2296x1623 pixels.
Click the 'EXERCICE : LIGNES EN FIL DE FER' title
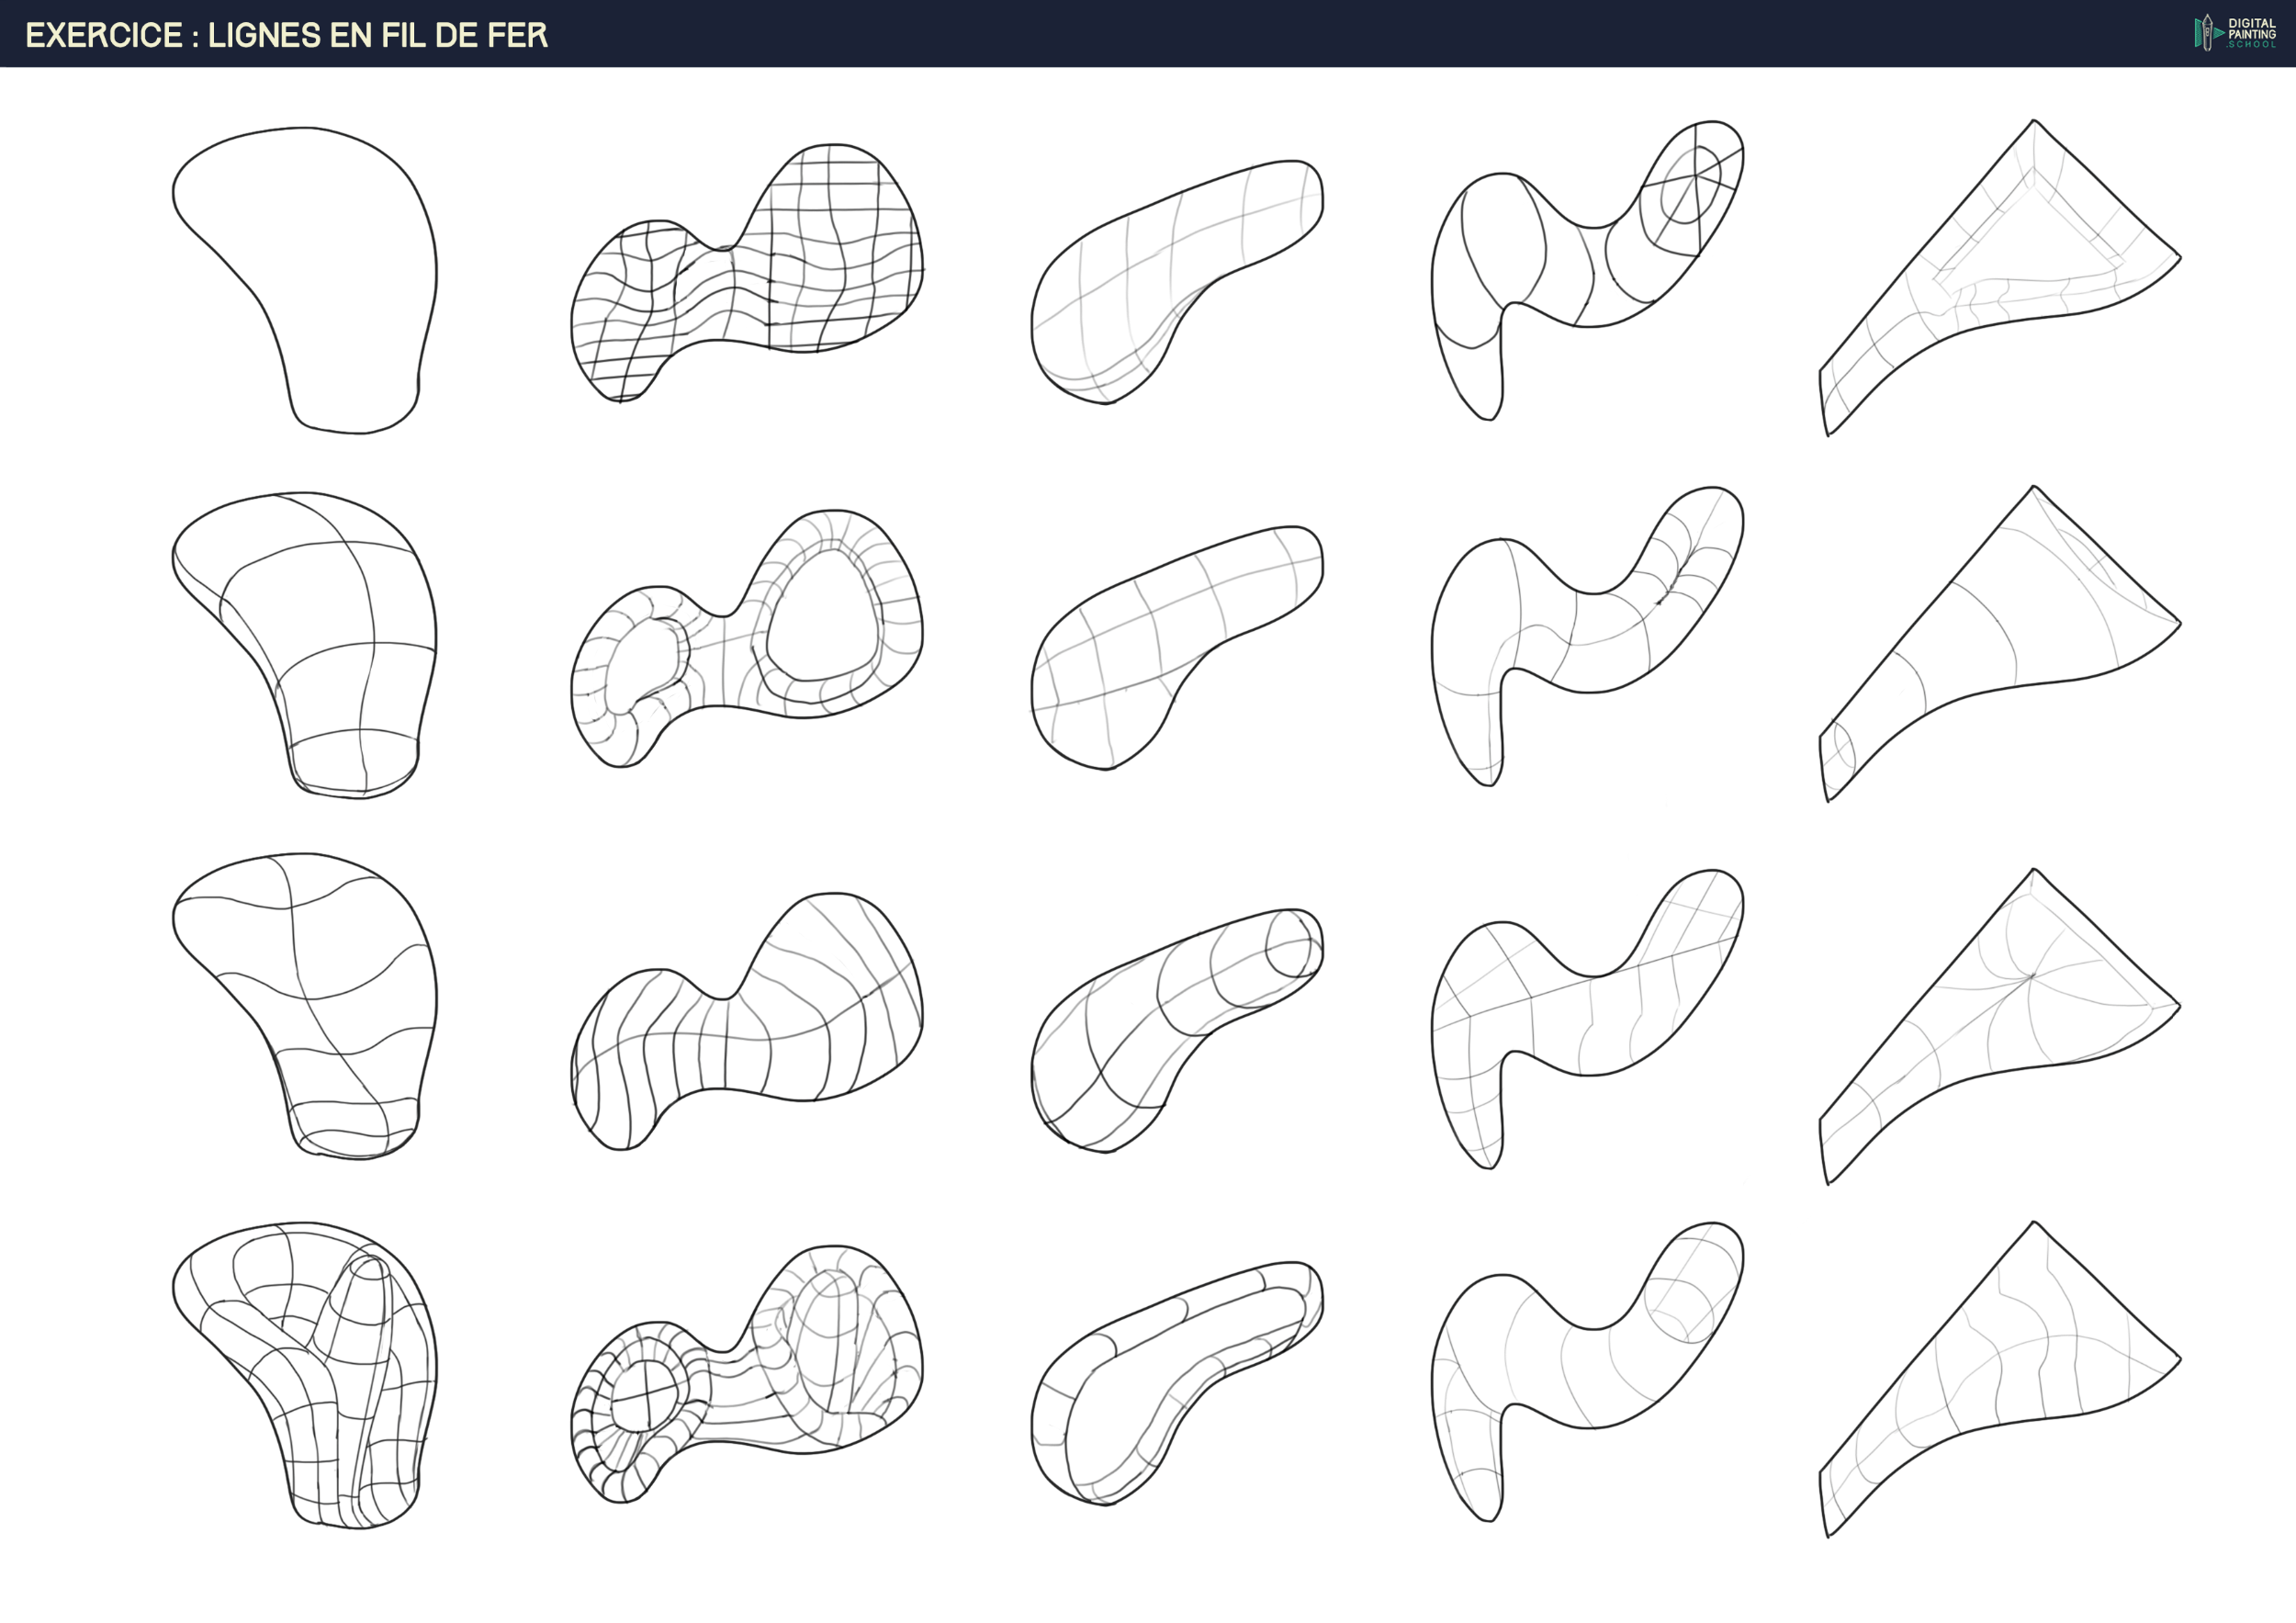click(x=286, y=35)
